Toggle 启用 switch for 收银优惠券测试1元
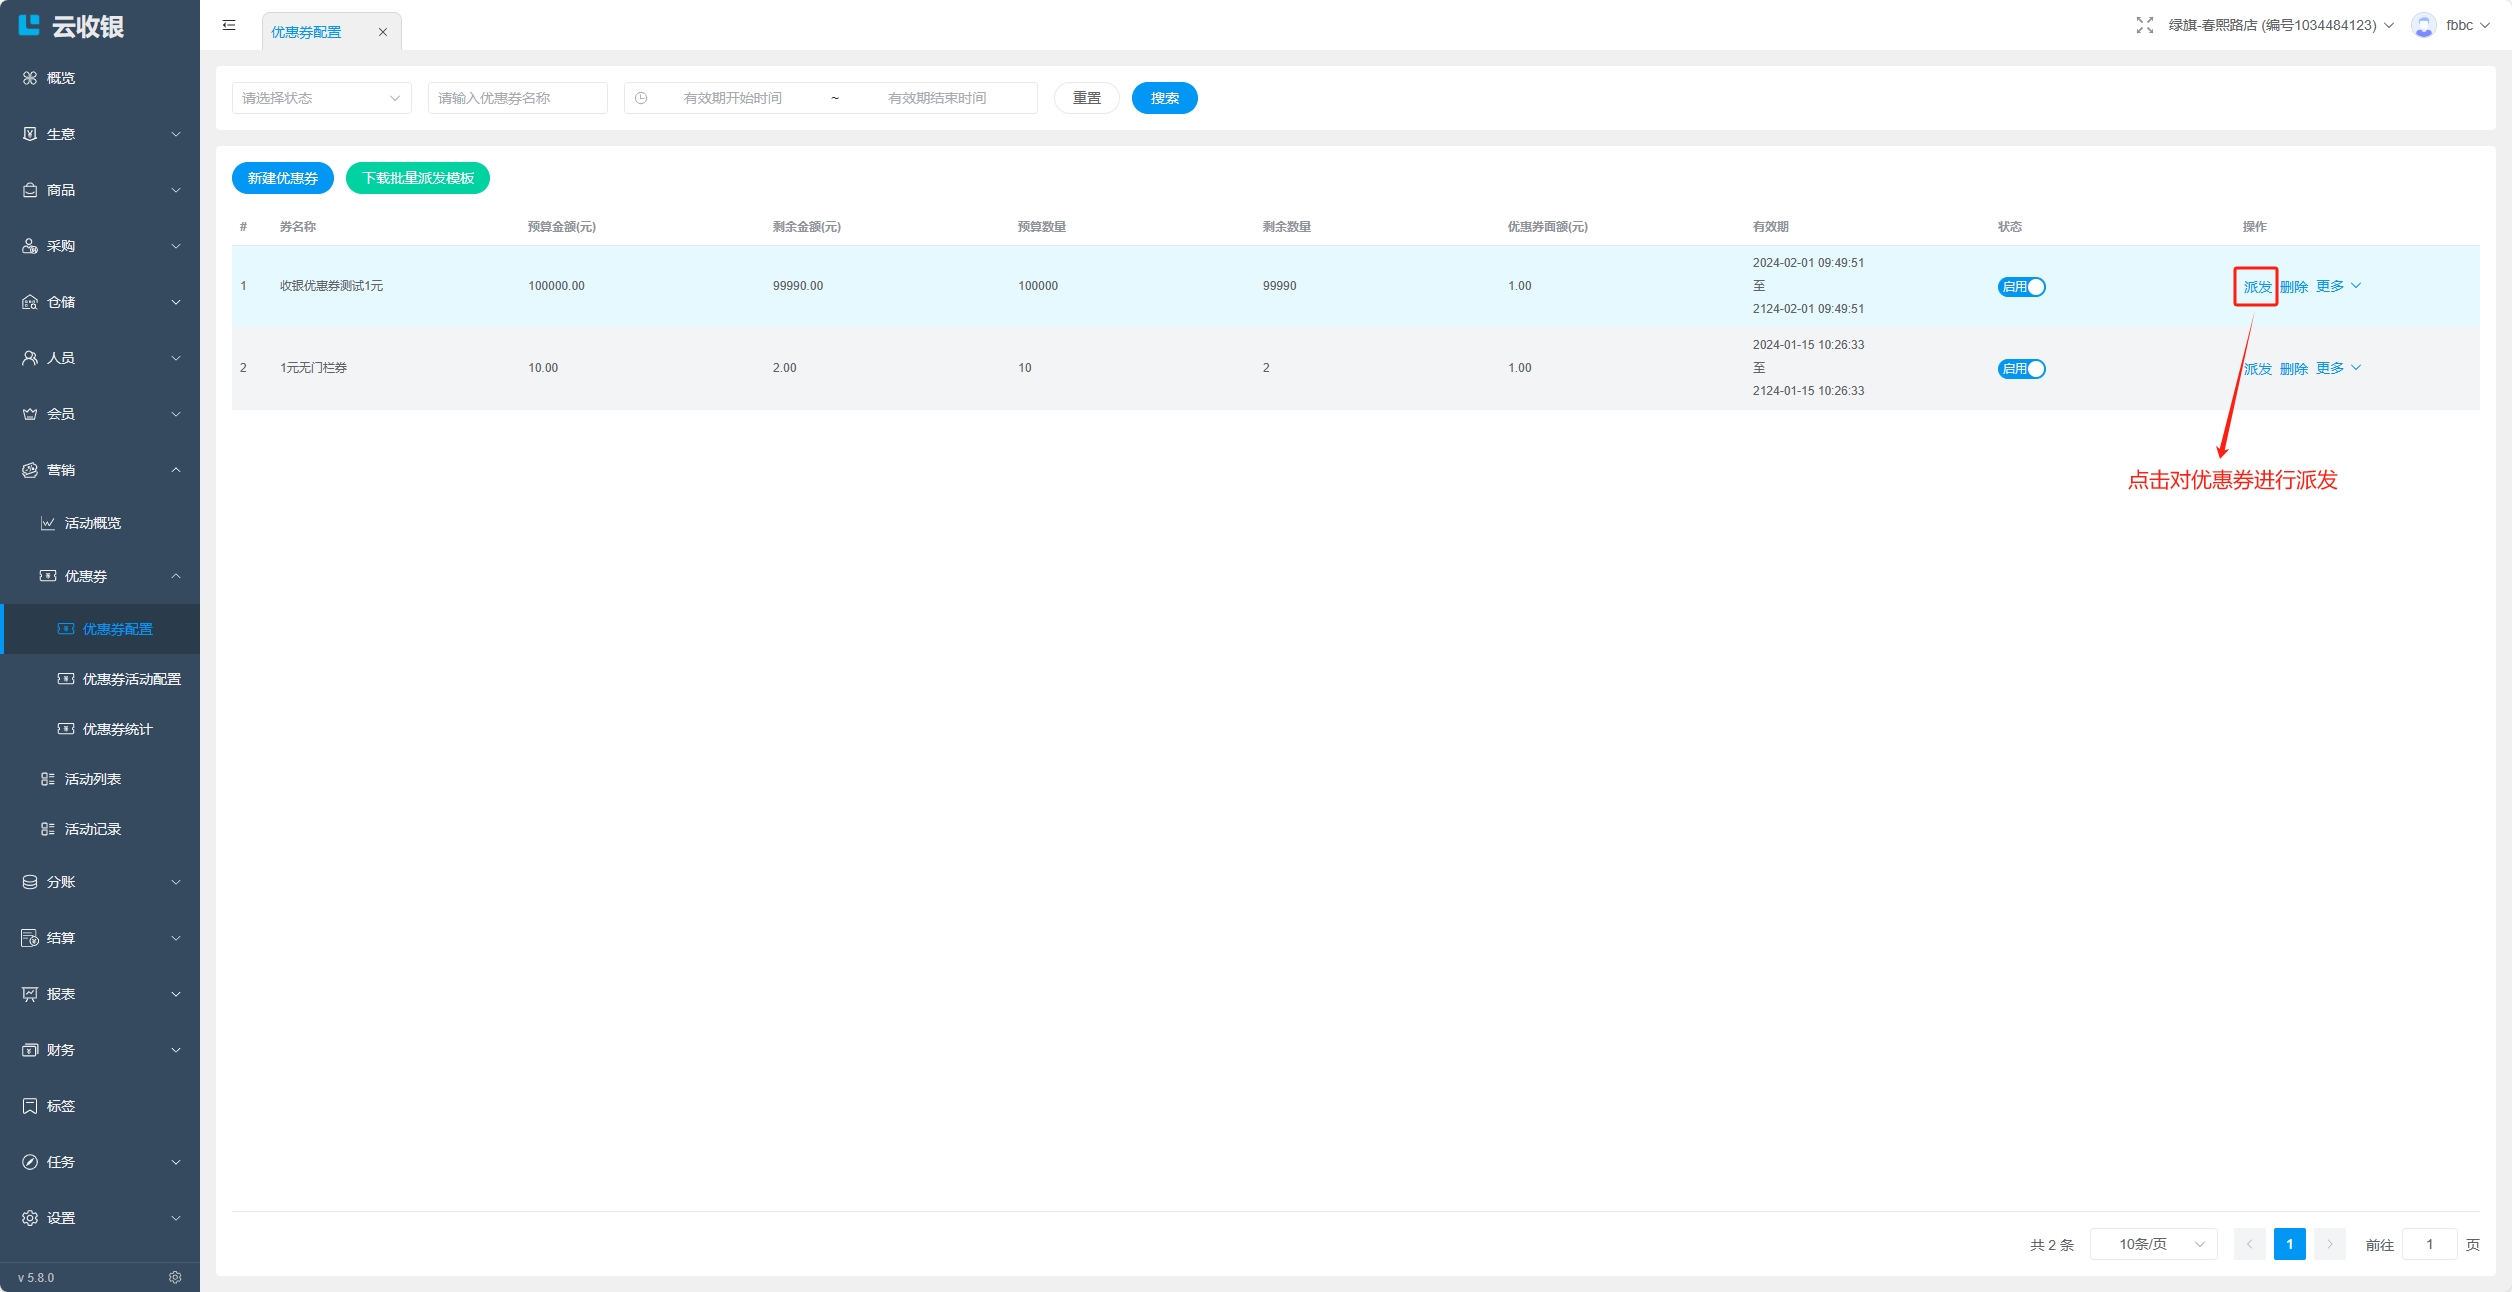Screen dimensions: 2512x1292 point(2021,287)
